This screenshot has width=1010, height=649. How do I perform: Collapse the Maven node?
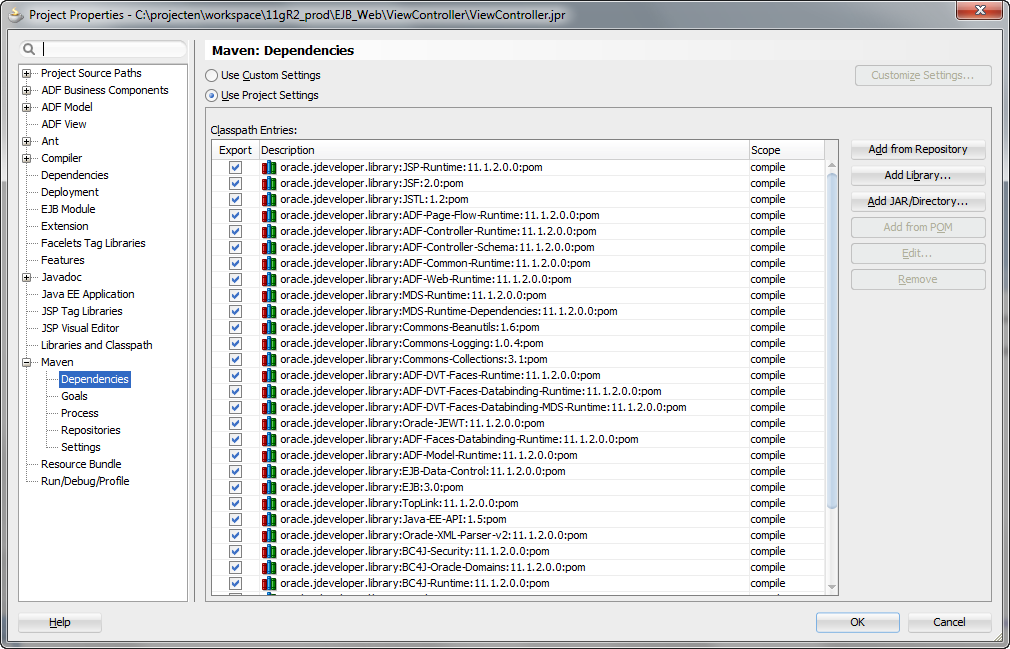(x=26, y=362)
